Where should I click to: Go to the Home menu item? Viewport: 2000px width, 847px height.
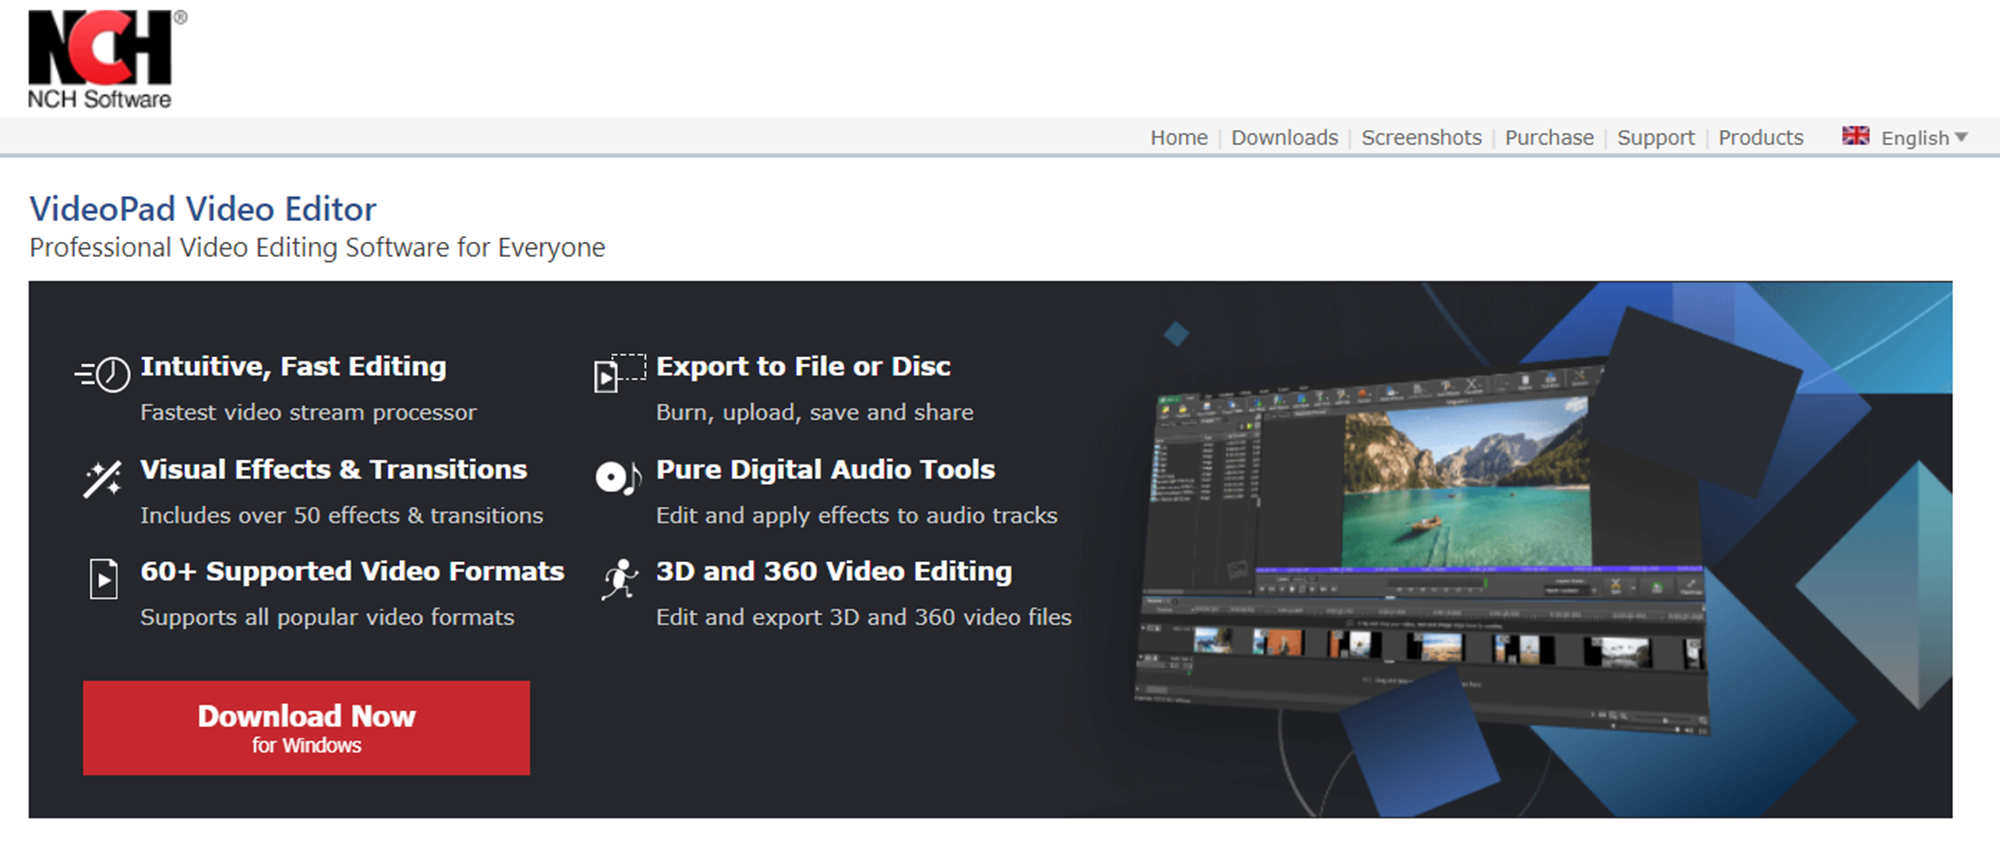[1179, 138]
